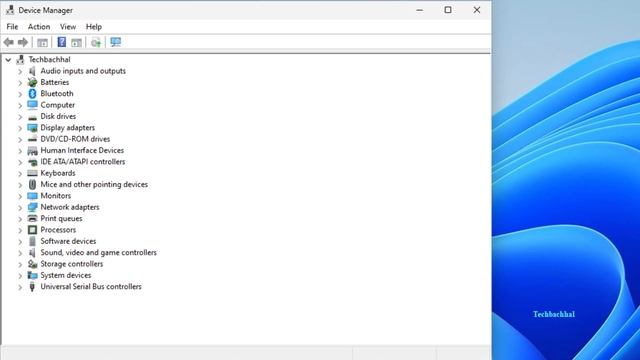The width and height of the screenshot is (640, 360).
Task: Expand the Disk drives chevron
Action: (20, 117)
